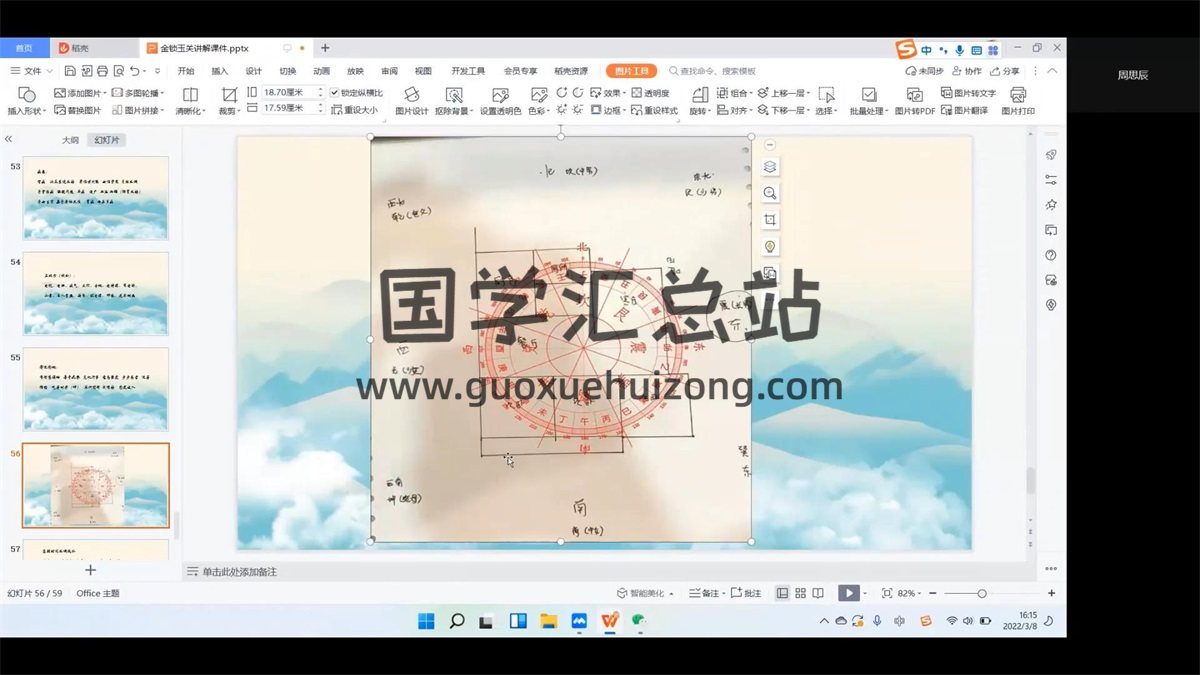Select slide 53 thumbnail
Image resolution: width=1200 pixels, height=675 pixels.
96,198
